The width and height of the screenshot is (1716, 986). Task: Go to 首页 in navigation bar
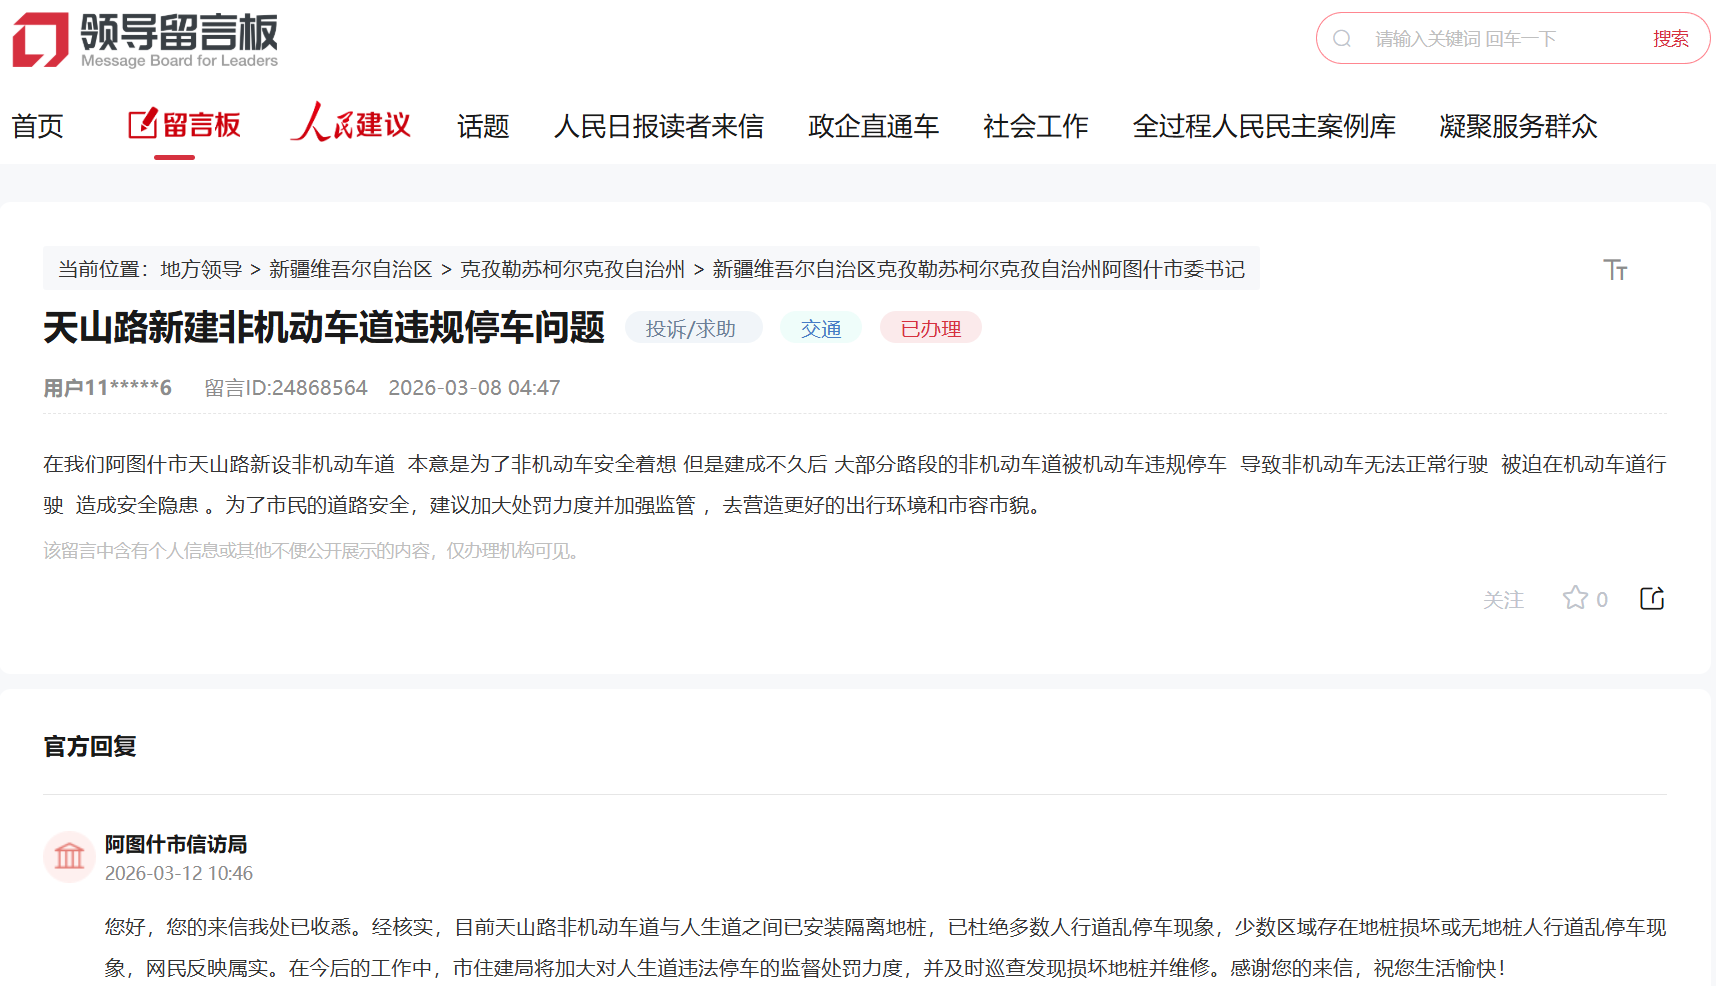[x=38, y=127]
